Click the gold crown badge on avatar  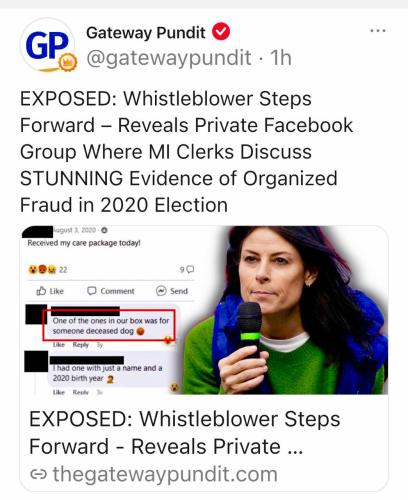[68, 62]
